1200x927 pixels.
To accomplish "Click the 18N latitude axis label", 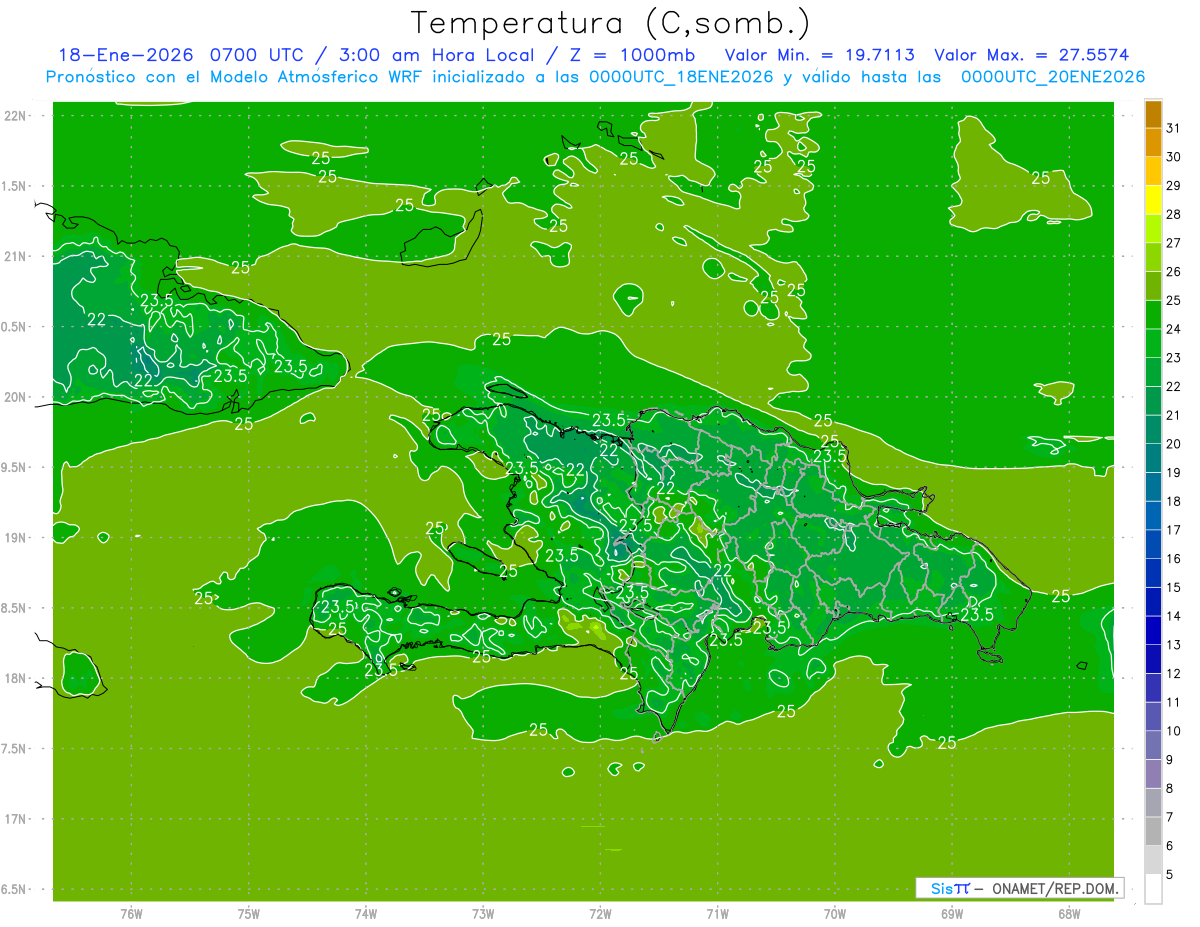I will (x=15, y=678).
